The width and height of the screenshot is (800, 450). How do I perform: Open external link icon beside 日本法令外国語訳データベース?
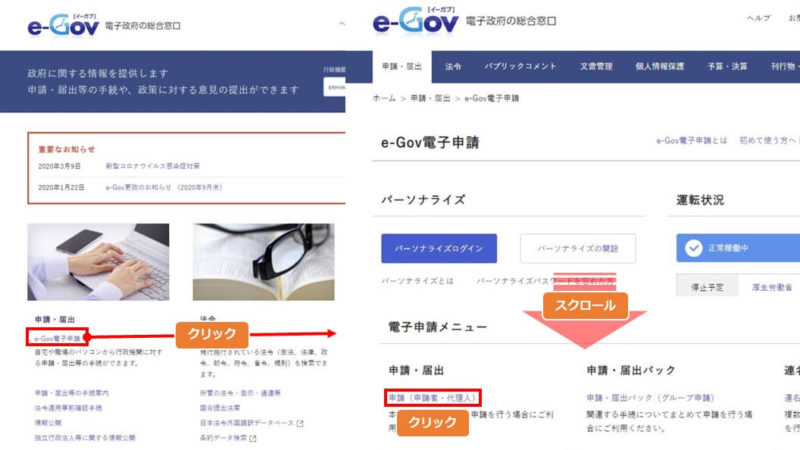click(x=300, y=423)
